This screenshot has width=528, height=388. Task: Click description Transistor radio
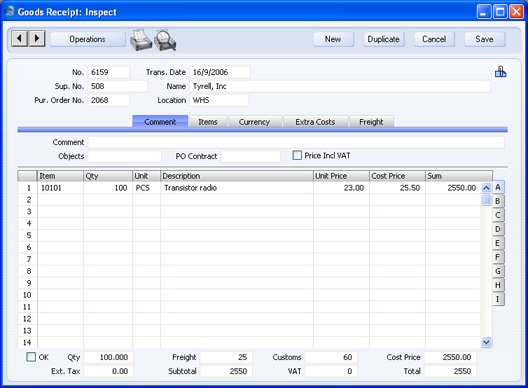(x=237, y=188)
